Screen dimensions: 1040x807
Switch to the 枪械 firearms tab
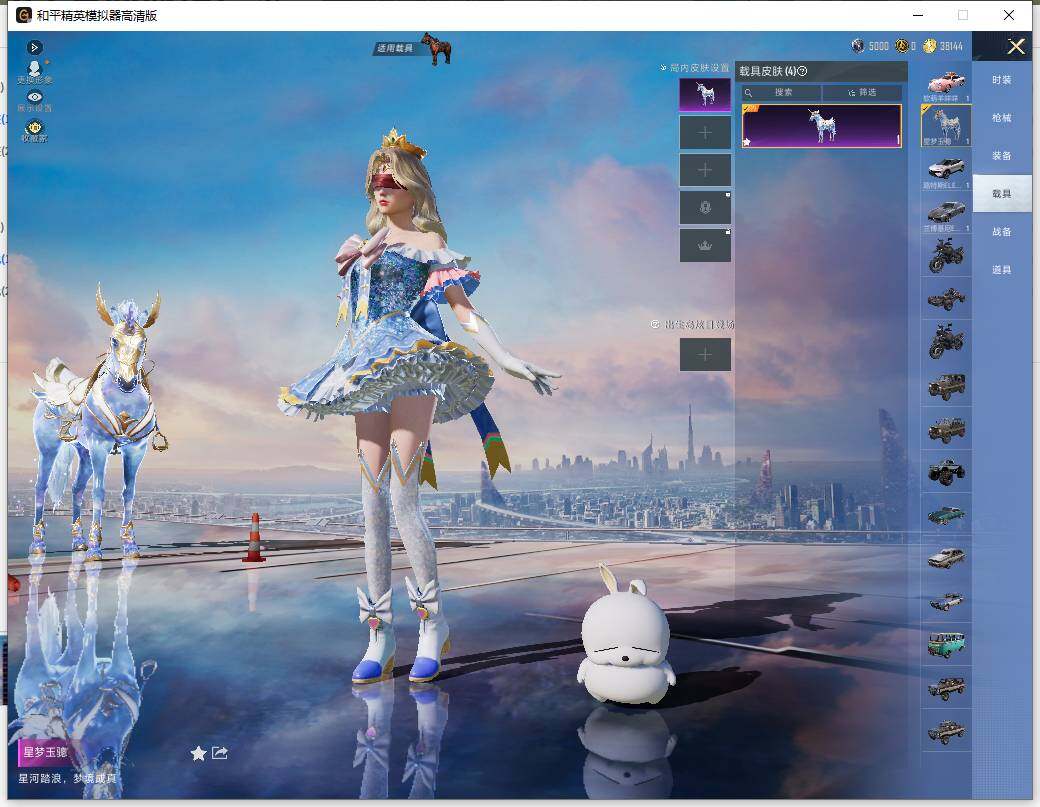point(1002,118)
